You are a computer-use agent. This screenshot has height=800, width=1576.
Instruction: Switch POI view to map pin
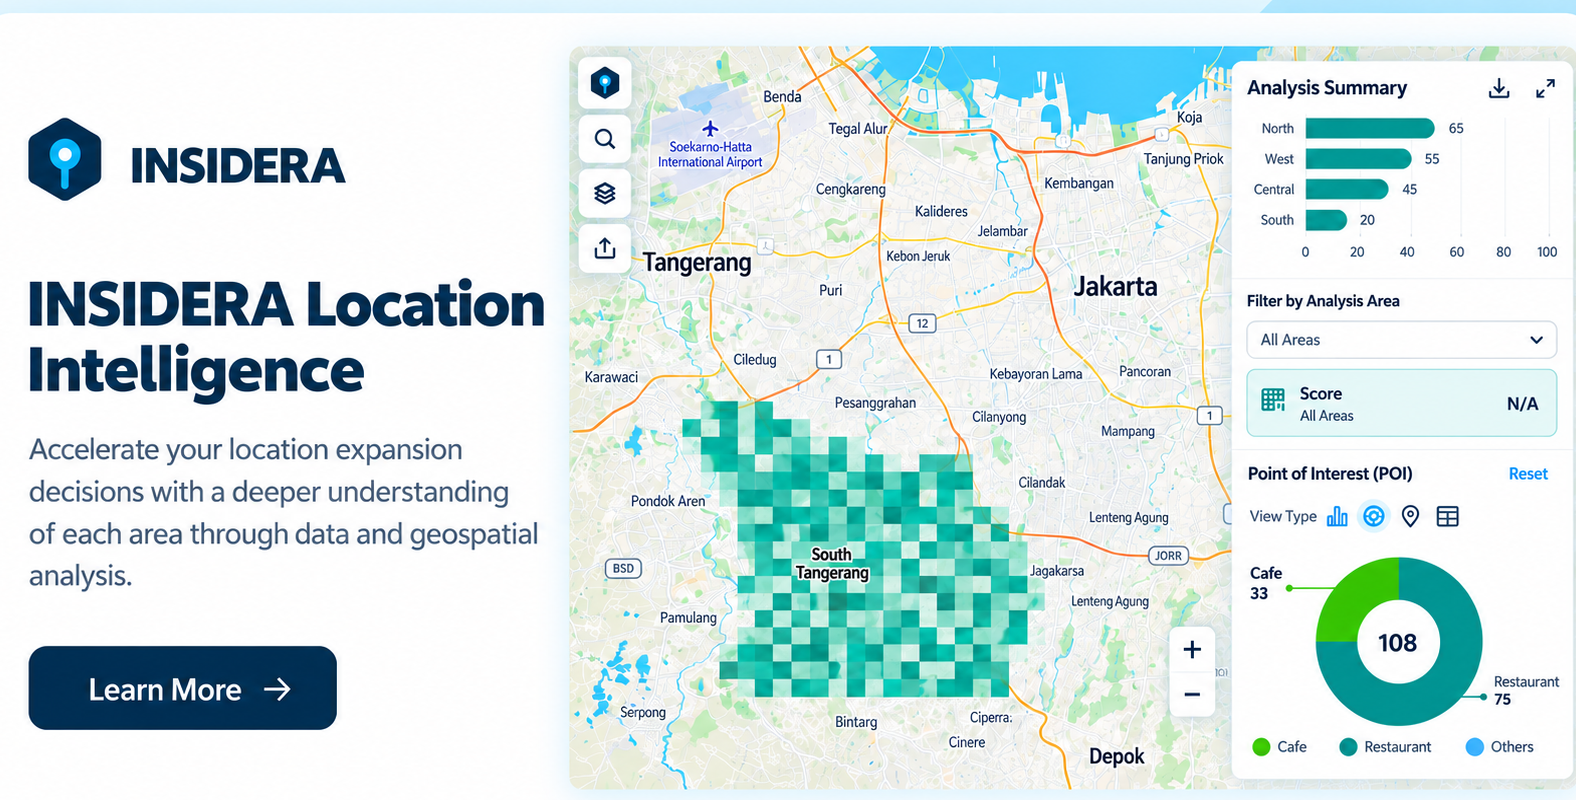1410,516
